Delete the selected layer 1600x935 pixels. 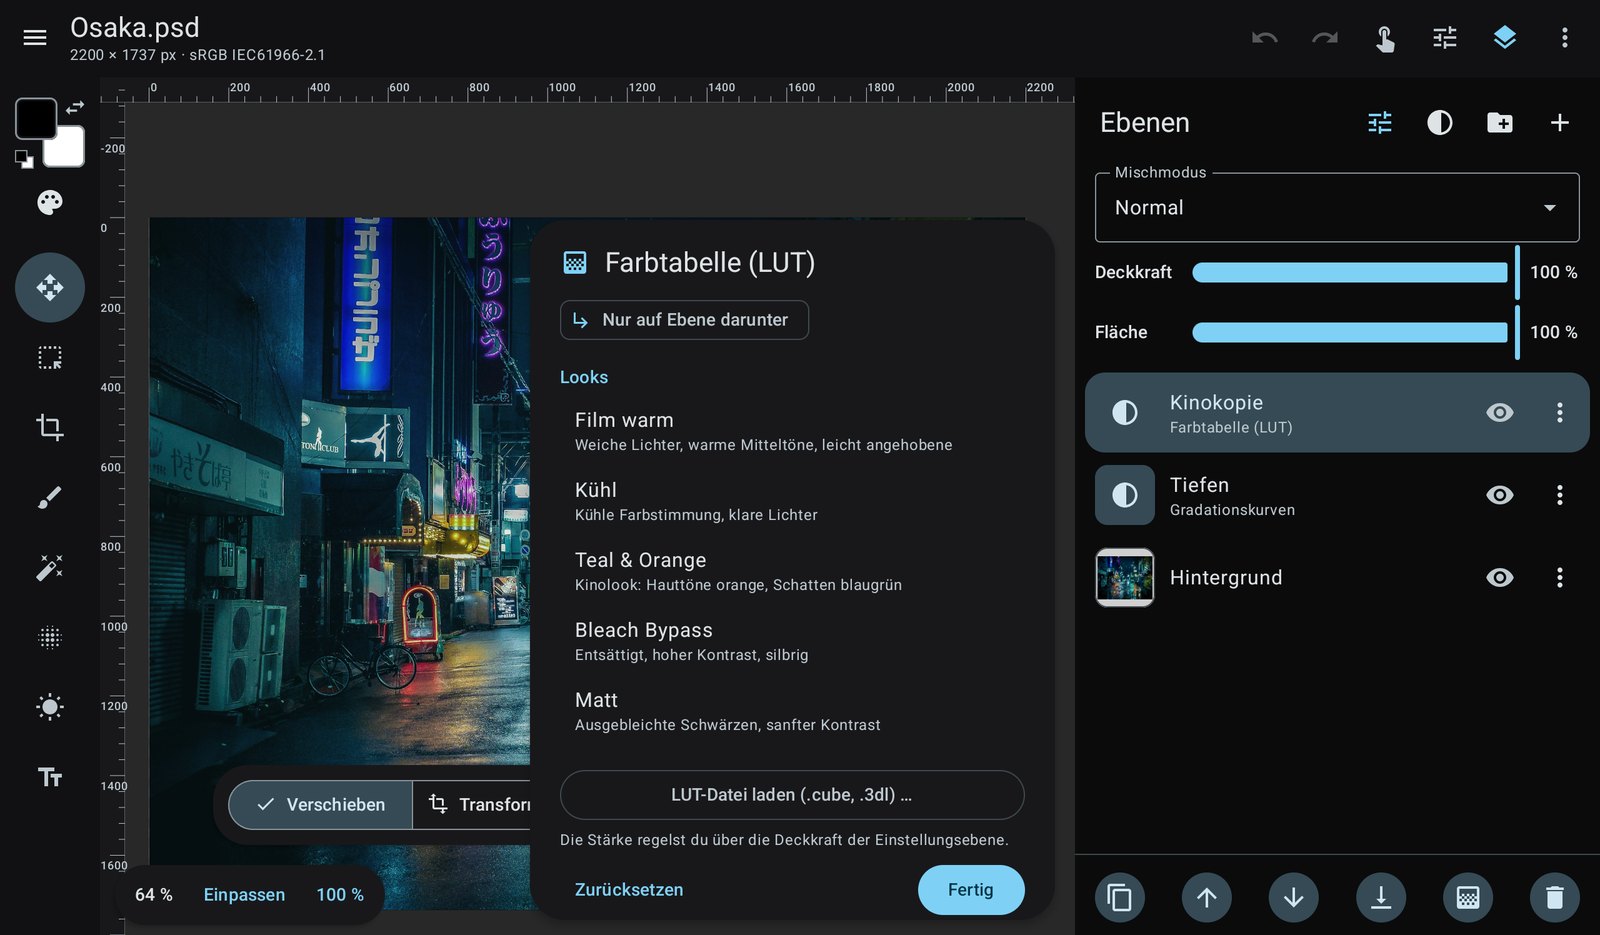(x=1555, y=898)
